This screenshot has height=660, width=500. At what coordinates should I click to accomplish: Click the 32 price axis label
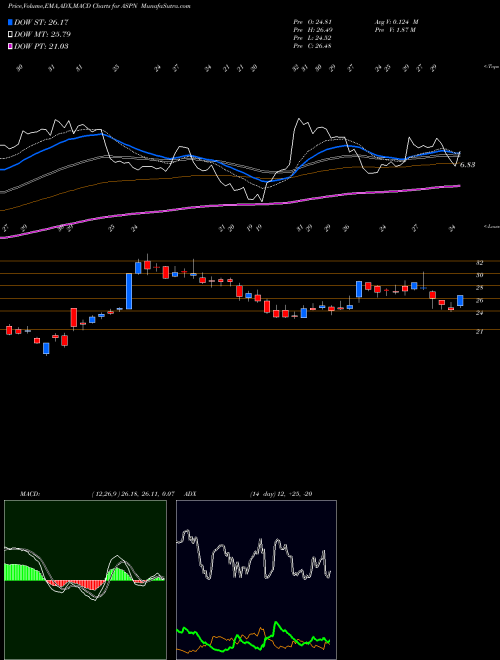(x=479, y=263)
